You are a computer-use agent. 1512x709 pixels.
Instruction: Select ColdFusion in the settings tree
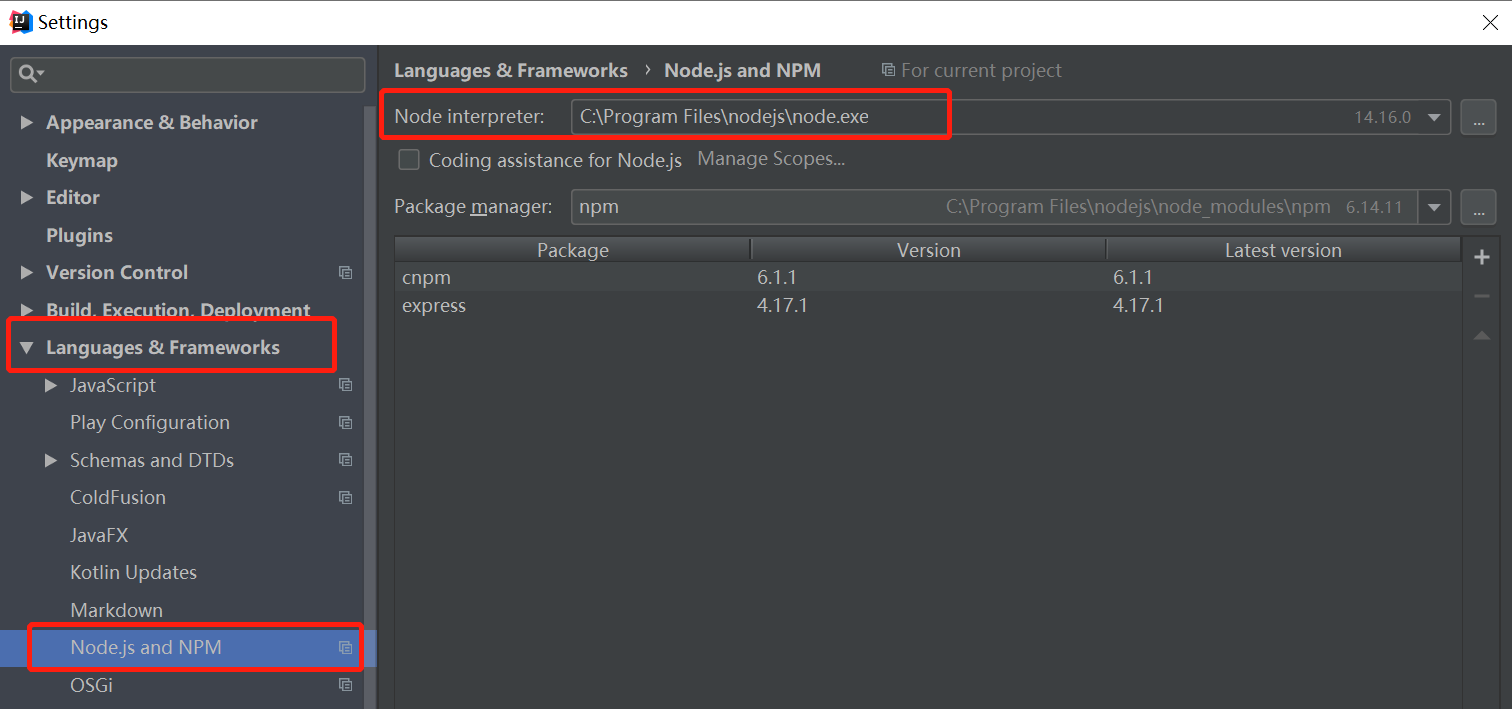[x=118, y=497]
